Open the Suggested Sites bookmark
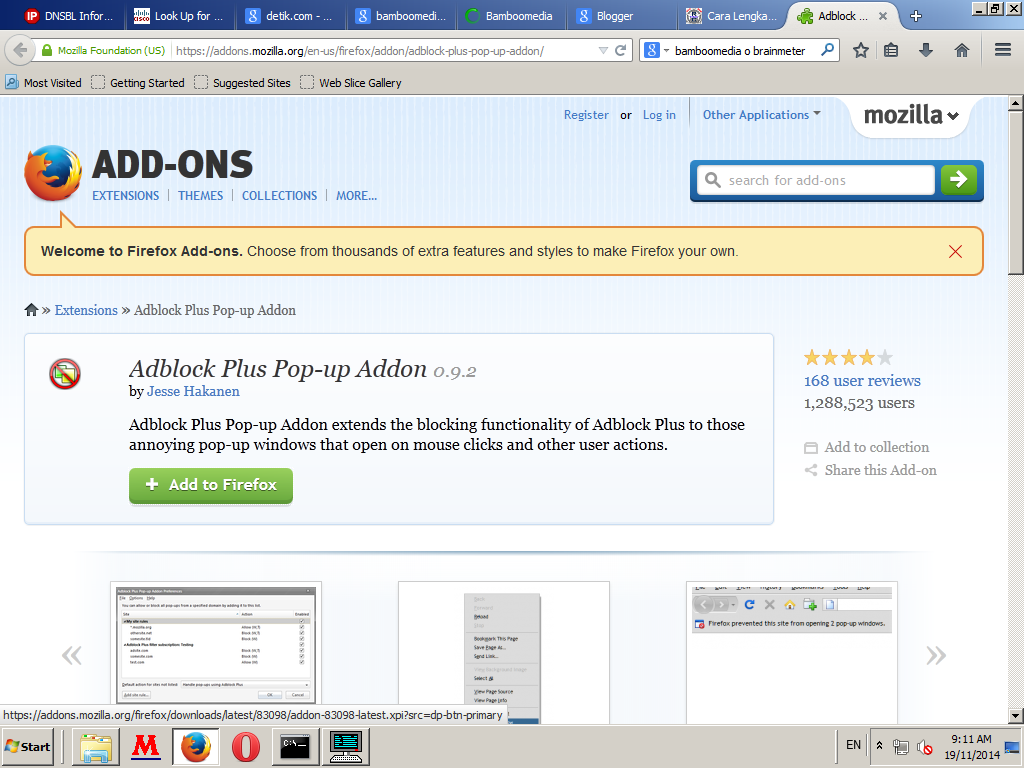 242,83
